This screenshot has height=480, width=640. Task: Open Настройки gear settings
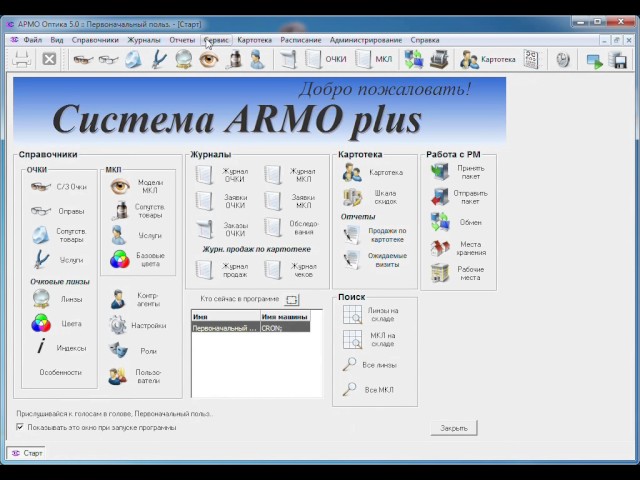[x=137, y=325]
